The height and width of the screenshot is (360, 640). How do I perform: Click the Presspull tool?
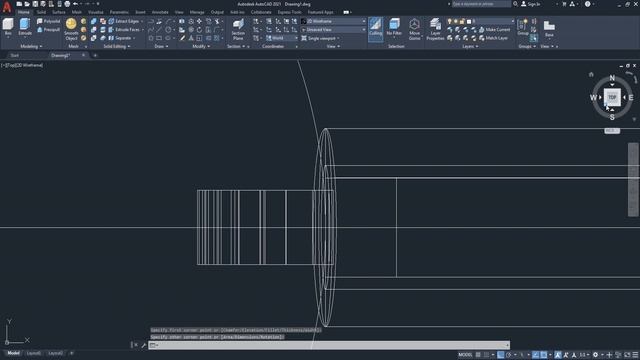49,30
